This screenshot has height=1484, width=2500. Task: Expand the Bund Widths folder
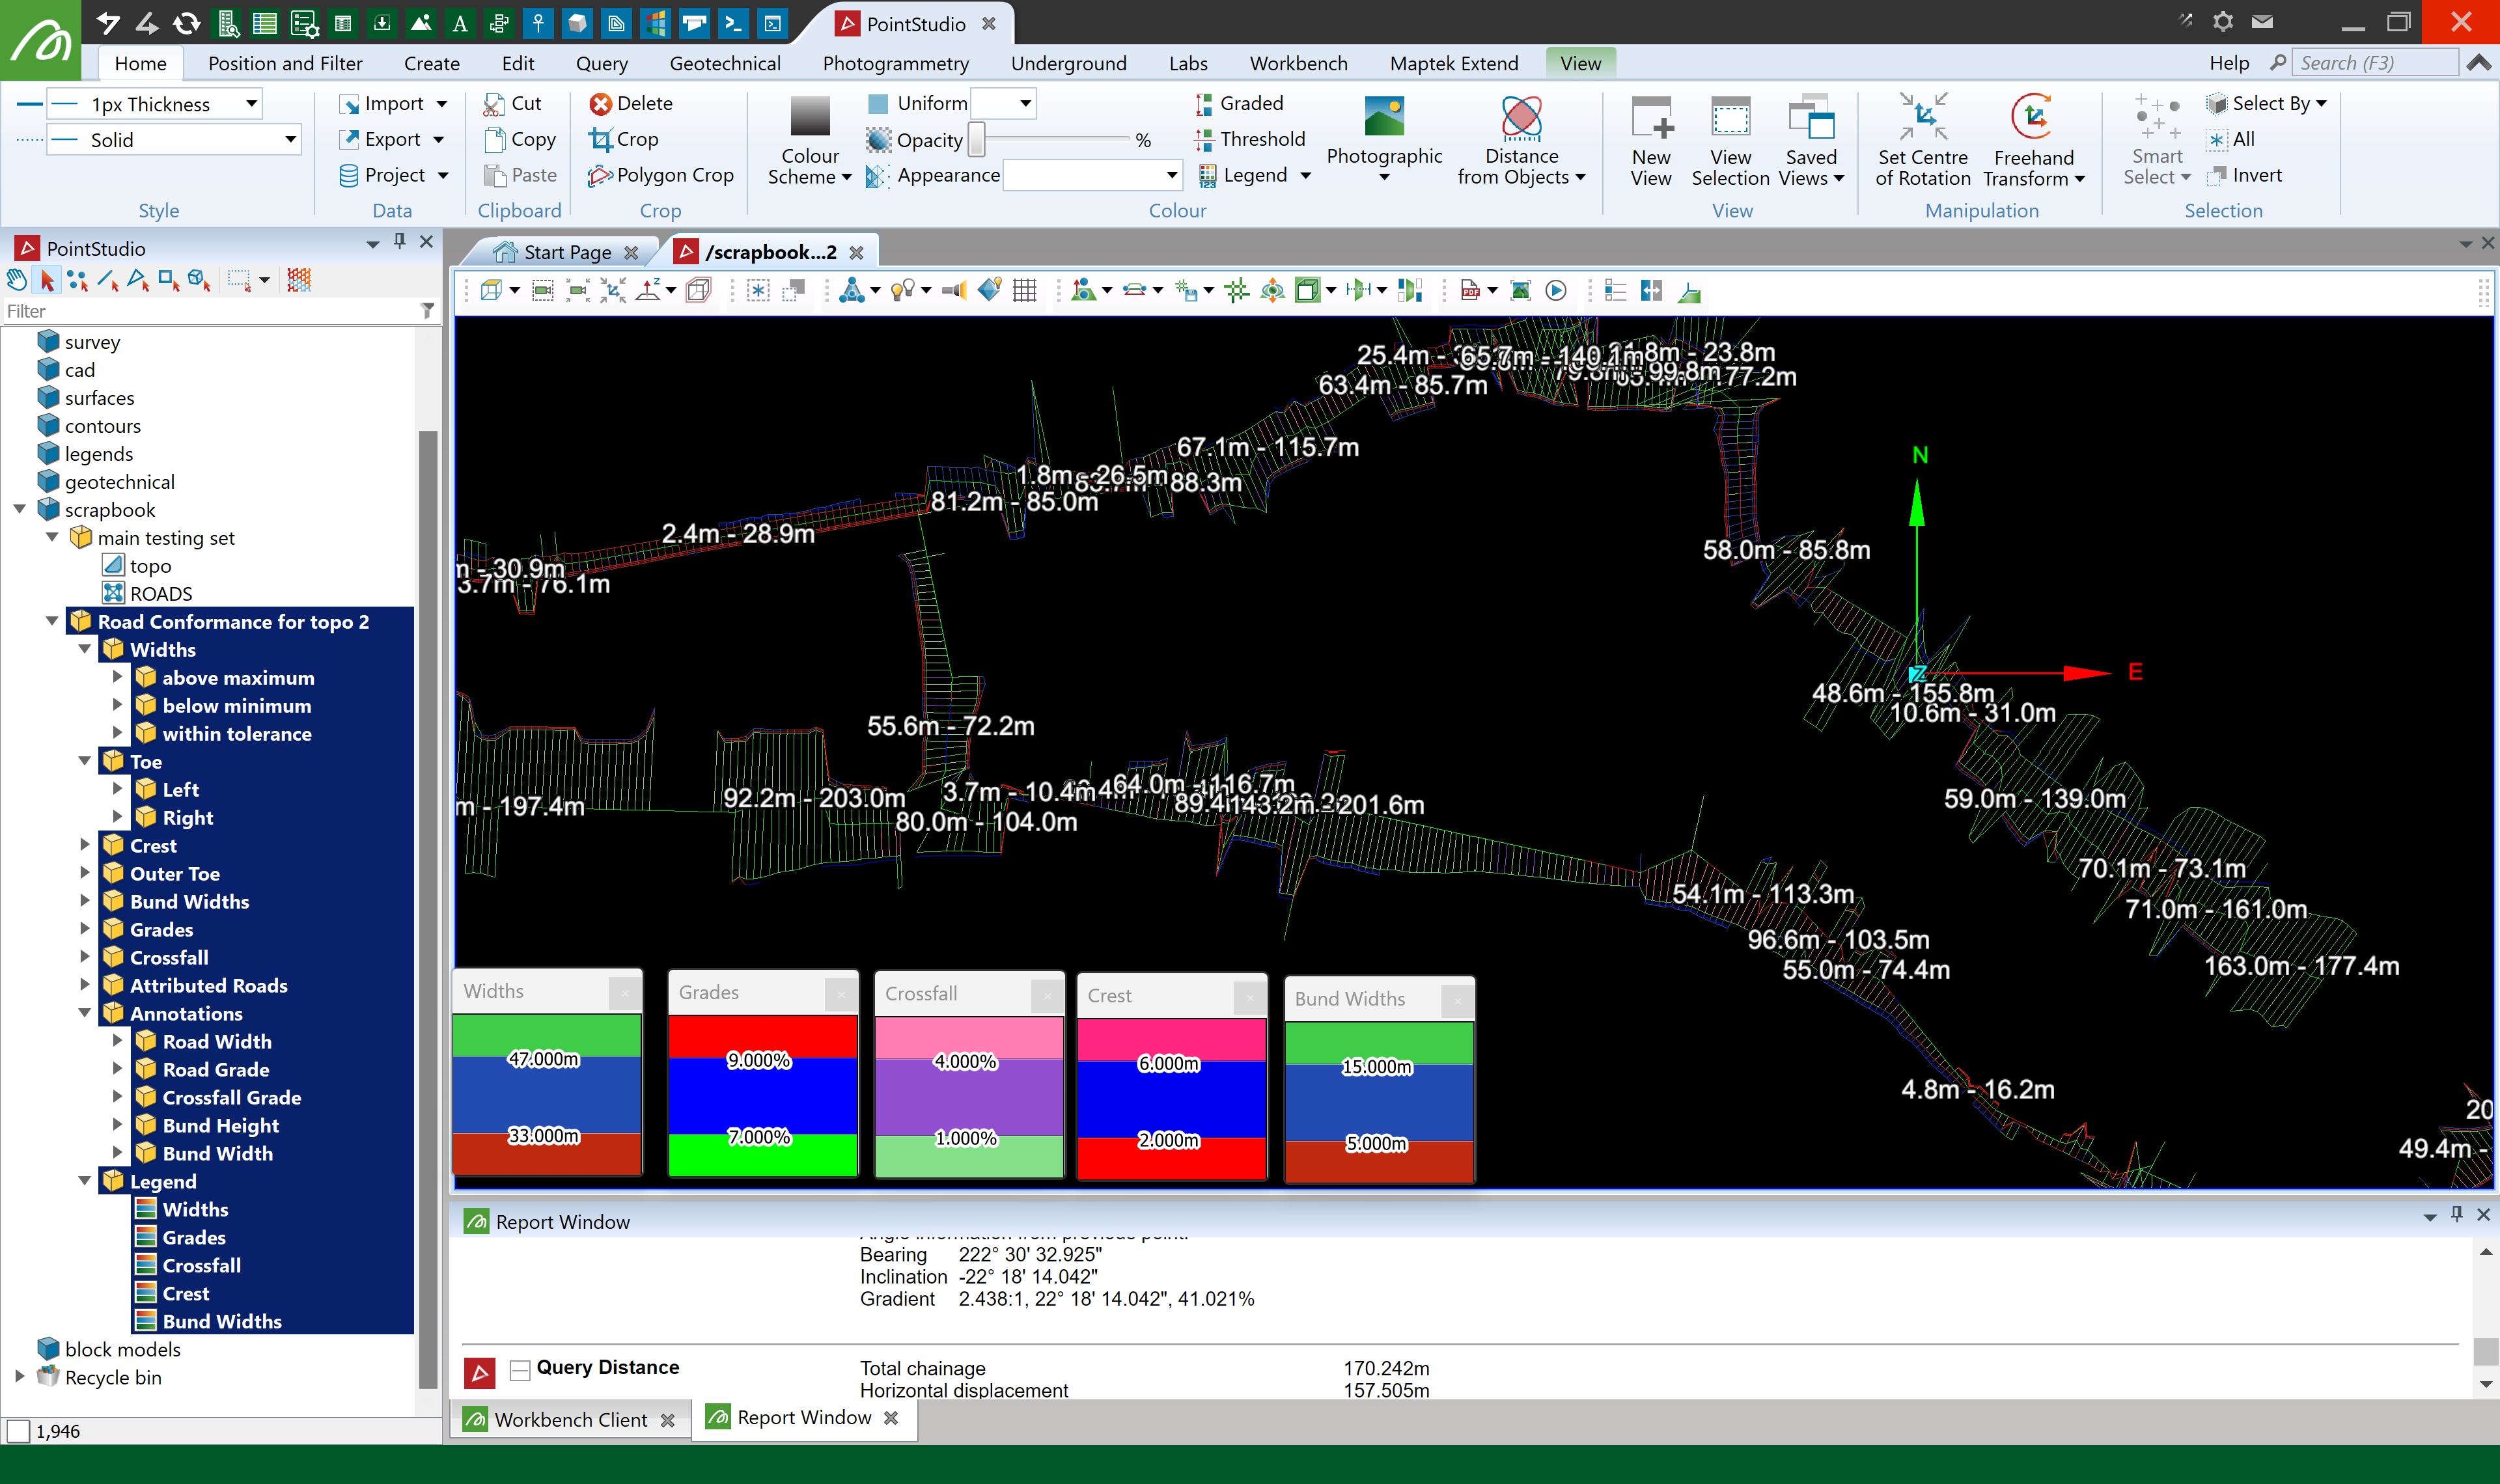pos(85,901)
